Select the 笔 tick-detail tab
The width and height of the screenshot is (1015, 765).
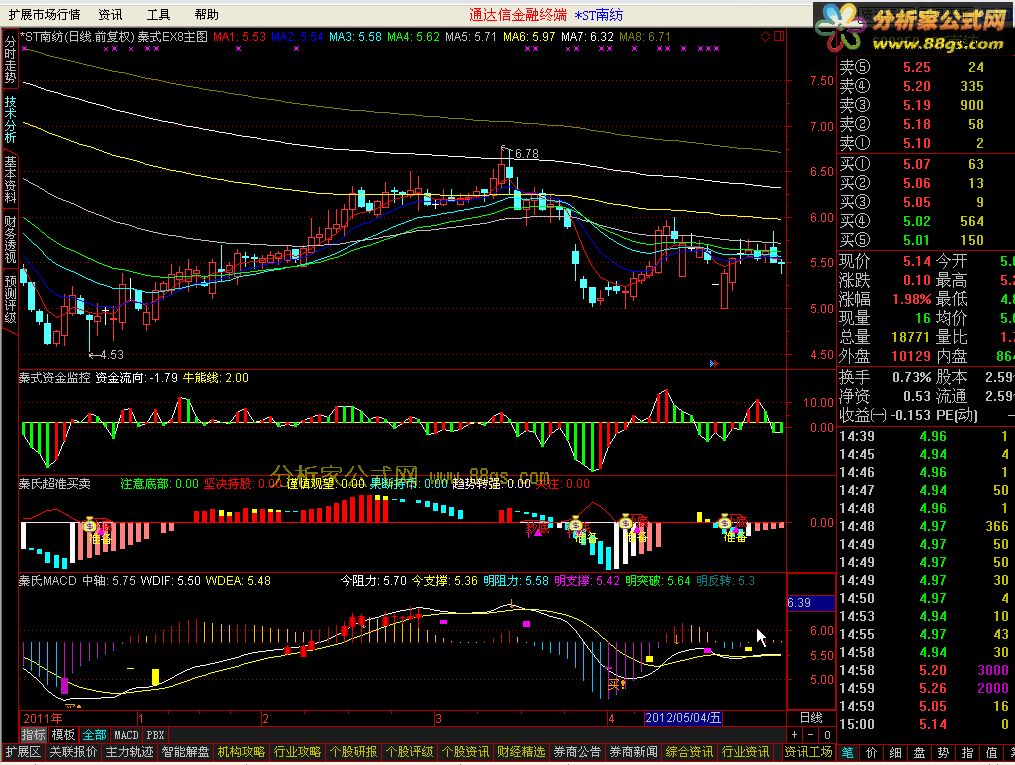[847, 752]
